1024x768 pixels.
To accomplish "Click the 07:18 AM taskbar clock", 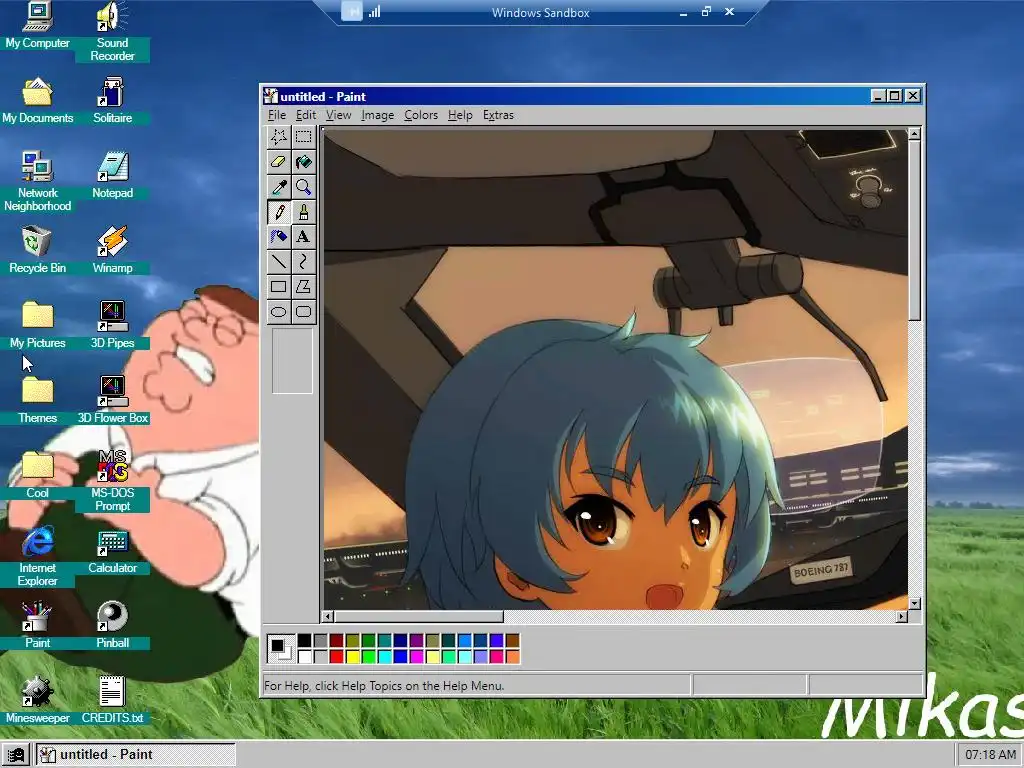I will click(x=990, y=755).
